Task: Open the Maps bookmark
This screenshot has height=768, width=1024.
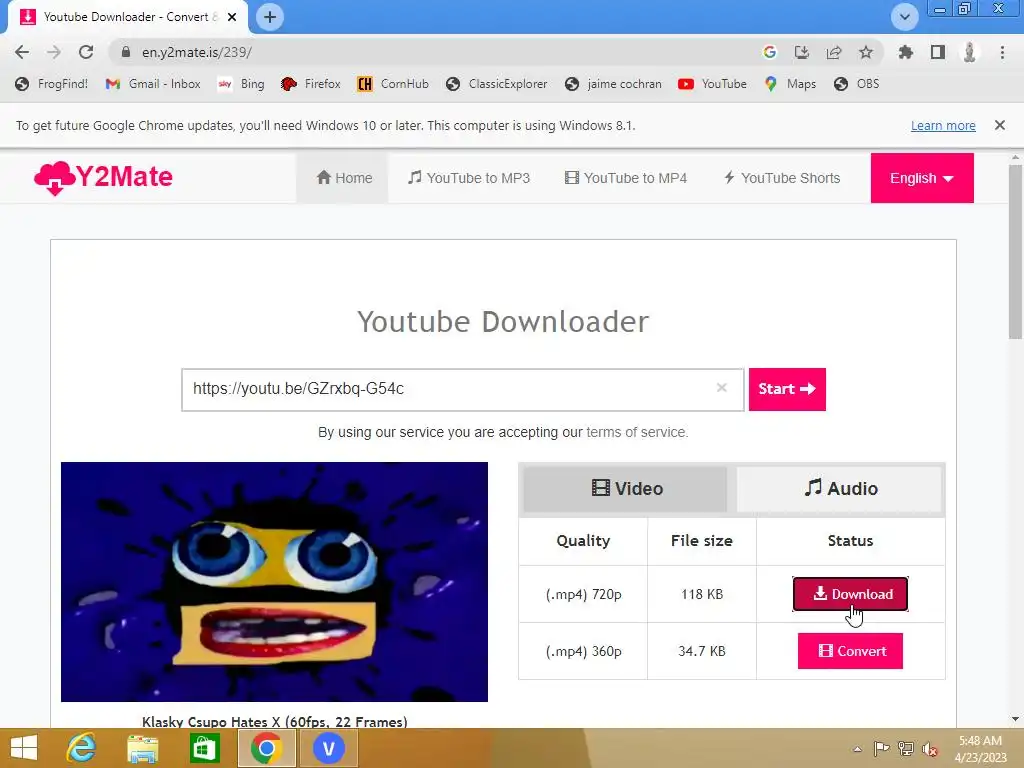Action: 790,84
